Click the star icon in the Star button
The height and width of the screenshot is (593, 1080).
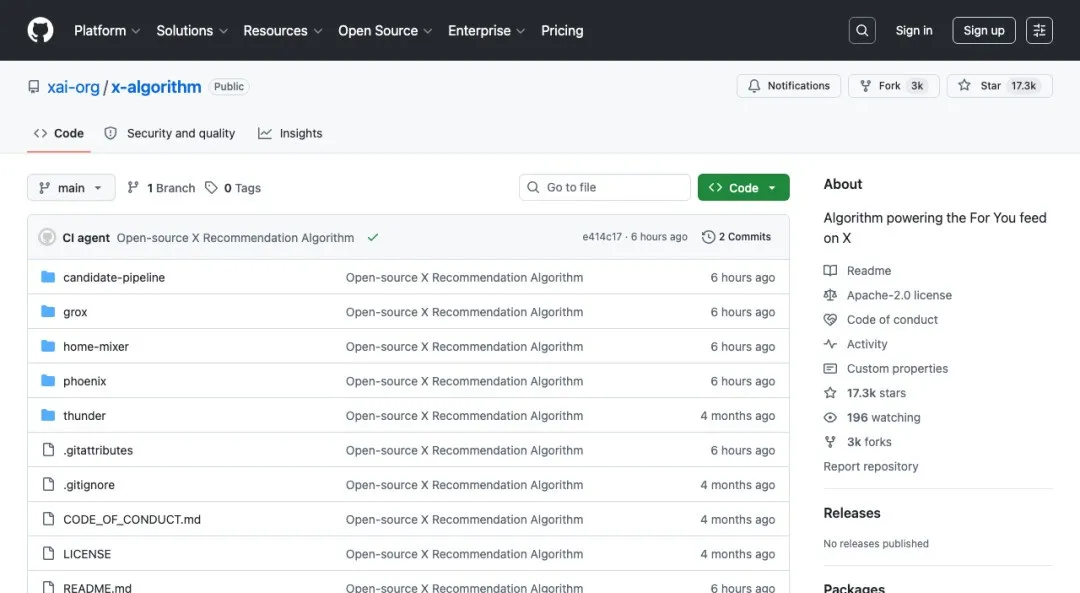pos(964,85)
